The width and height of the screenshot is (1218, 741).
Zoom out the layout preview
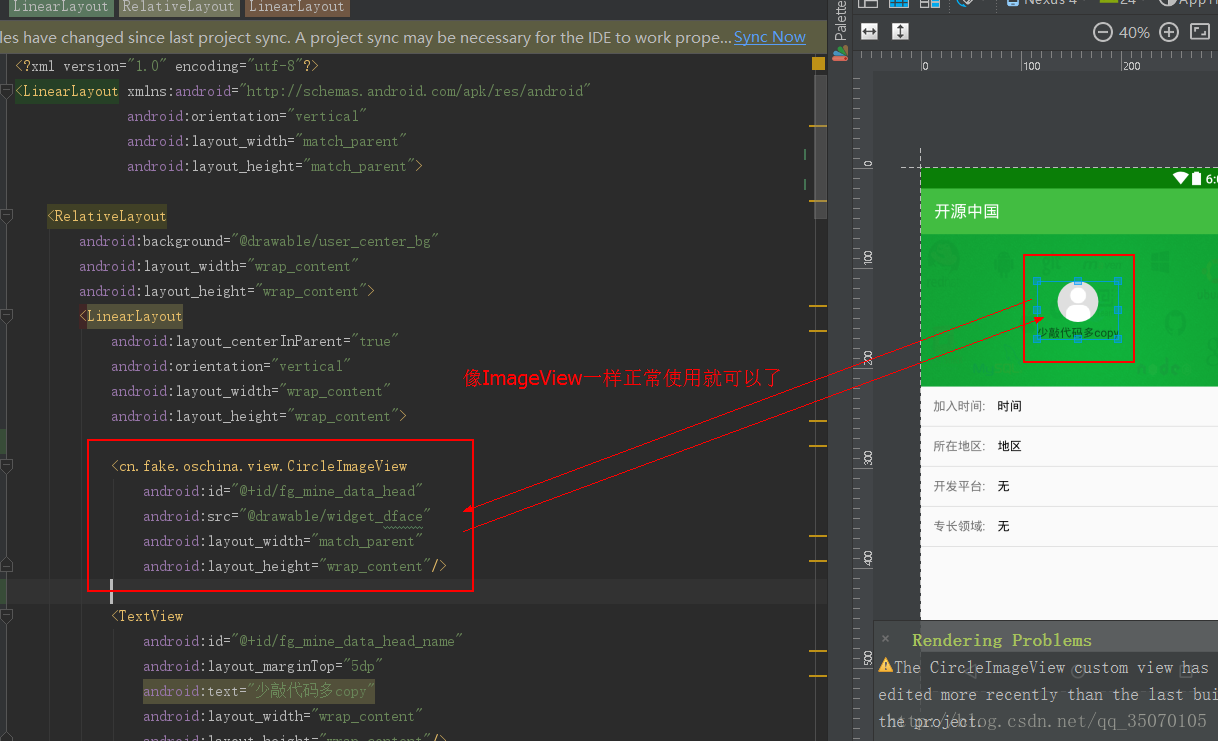[x=1103, y=32]
